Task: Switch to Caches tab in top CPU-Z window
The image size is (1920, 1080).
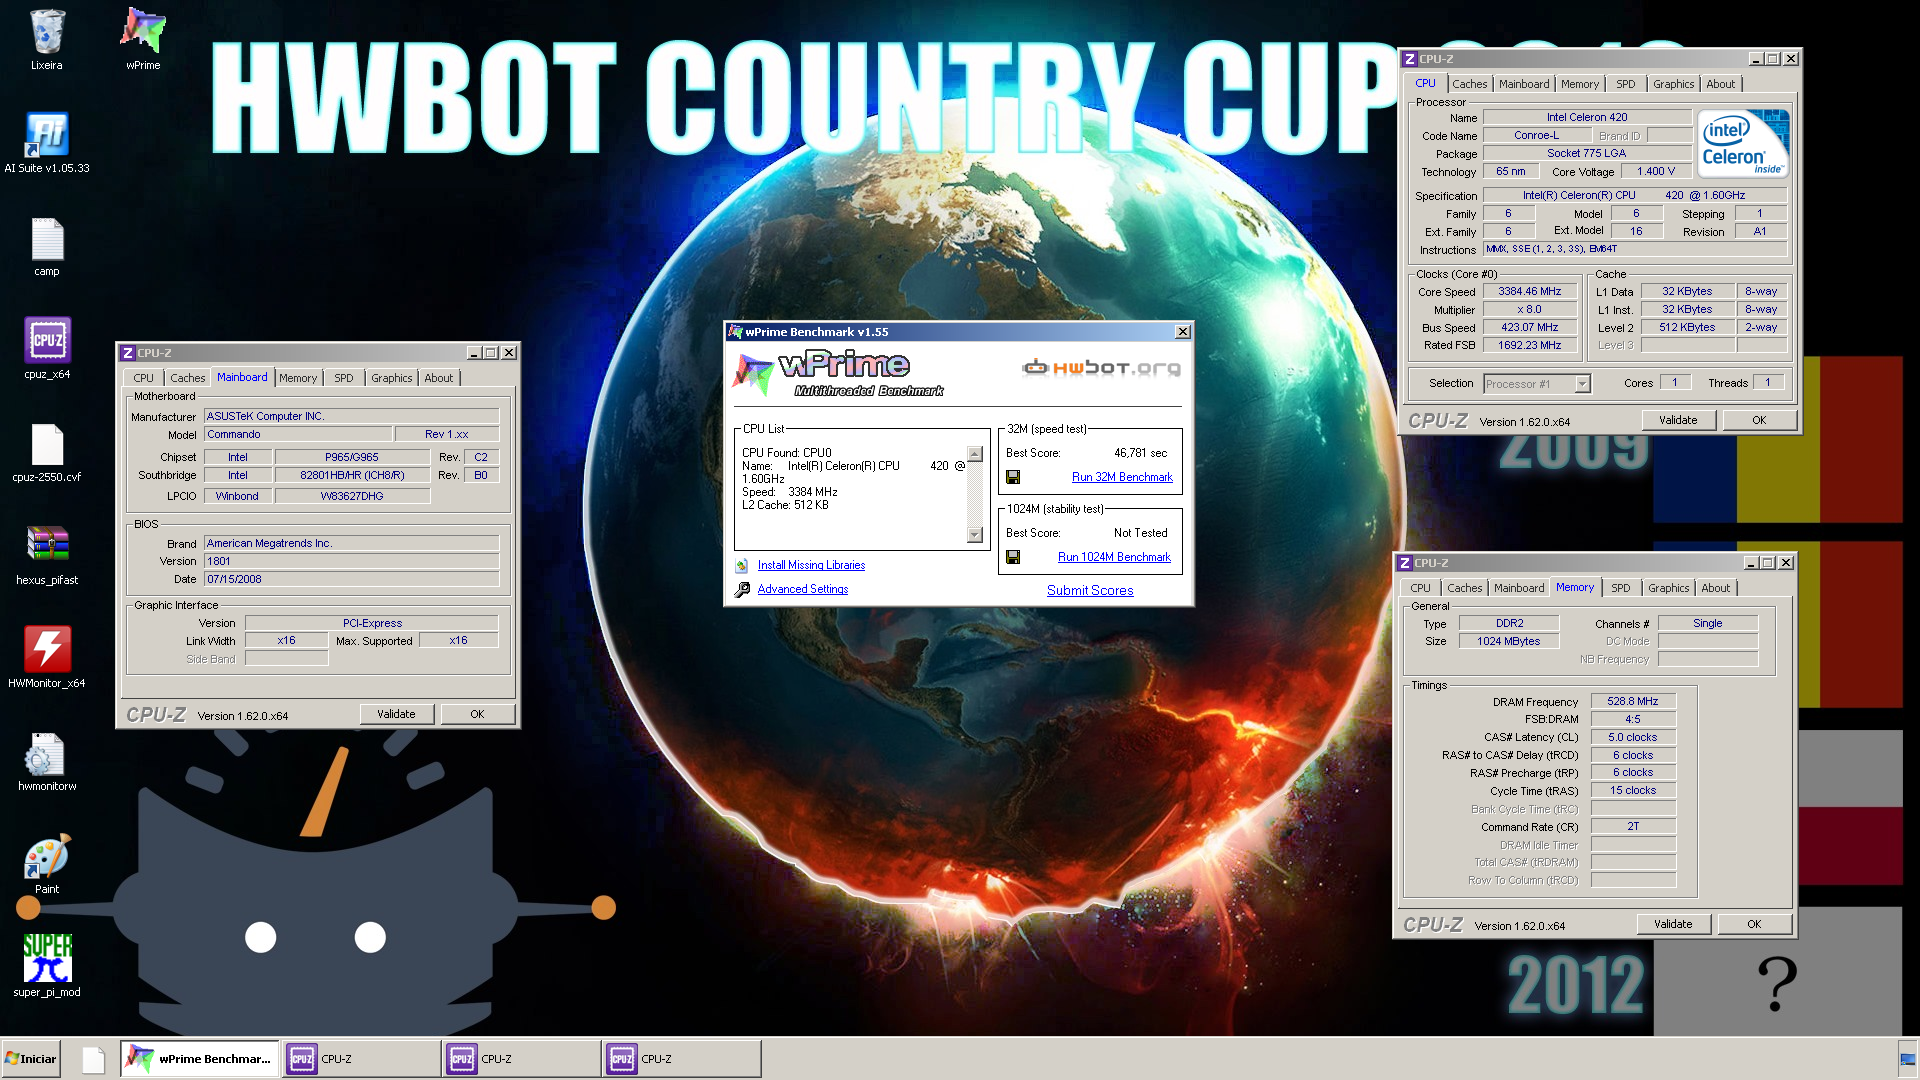Action: click(x=1469, y=84)
